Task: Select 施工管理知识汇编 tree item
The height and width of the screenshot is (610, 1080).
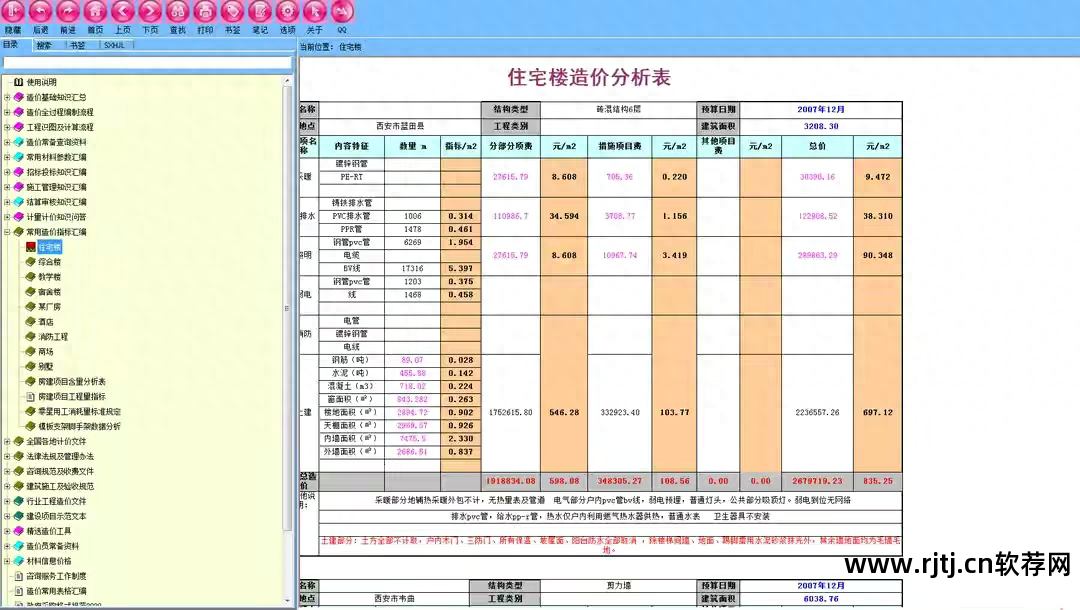Action: tap(56, 187)
